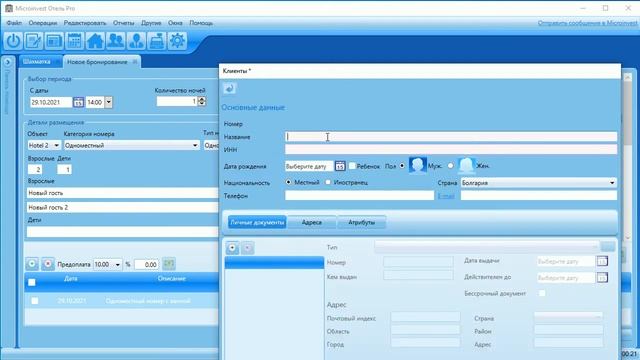Select the Муж. radio button

(x=402, y=166)
